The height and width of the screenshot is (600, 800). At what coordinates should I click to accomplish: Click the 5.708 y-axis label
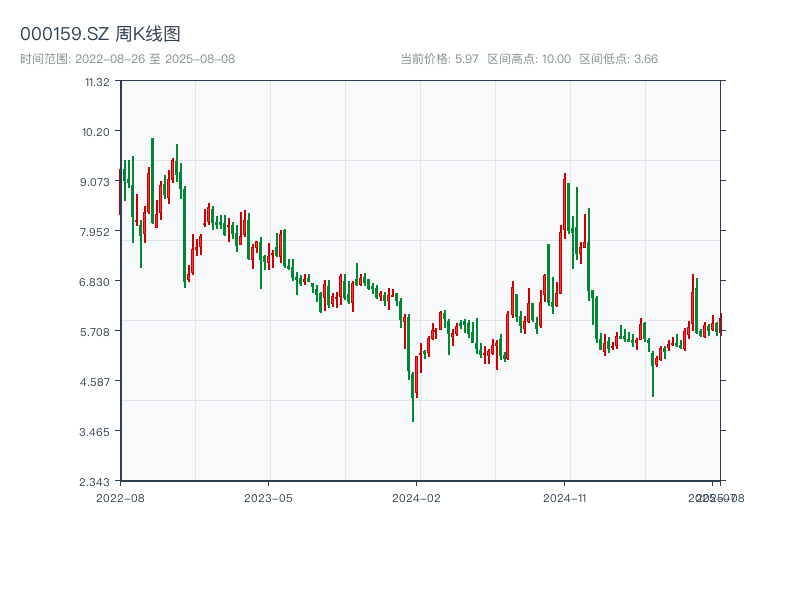tap(96, 331)
